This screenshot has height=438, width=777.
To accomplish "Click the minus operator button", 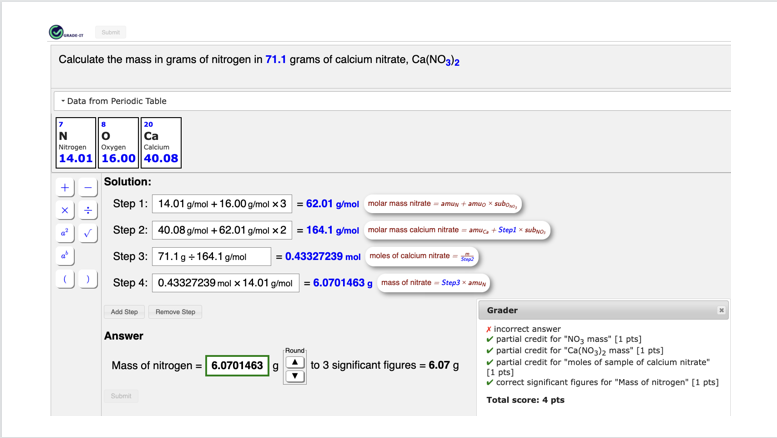I will tap(88, 187).
